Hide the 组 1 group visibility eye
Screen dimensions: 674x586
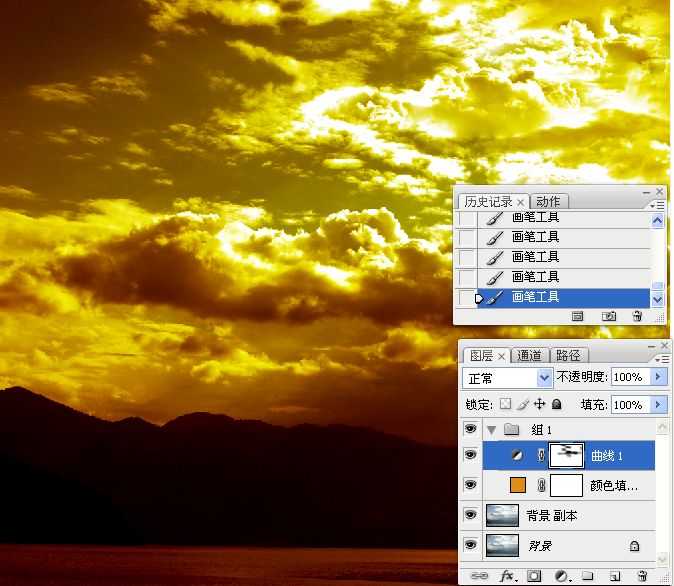point(470,429)
